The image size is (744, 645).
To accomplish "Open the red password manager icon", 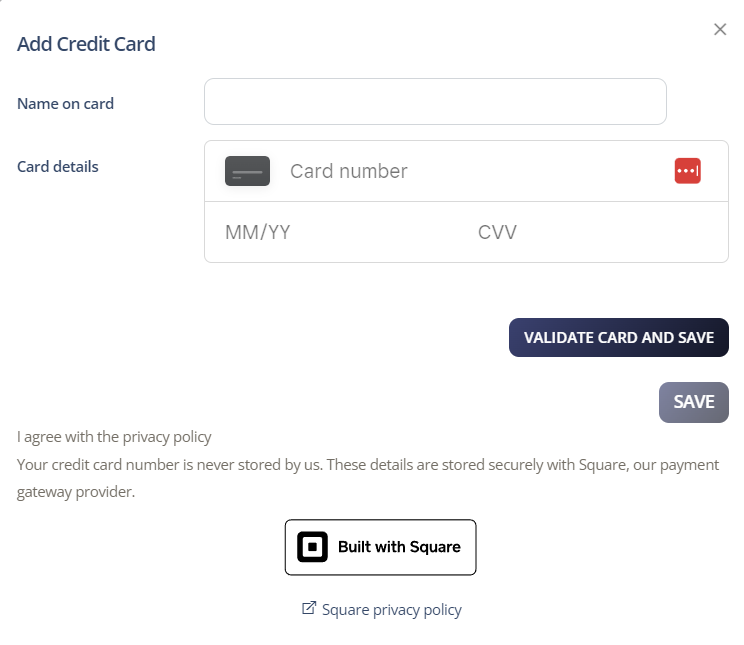I will [688, 171].
